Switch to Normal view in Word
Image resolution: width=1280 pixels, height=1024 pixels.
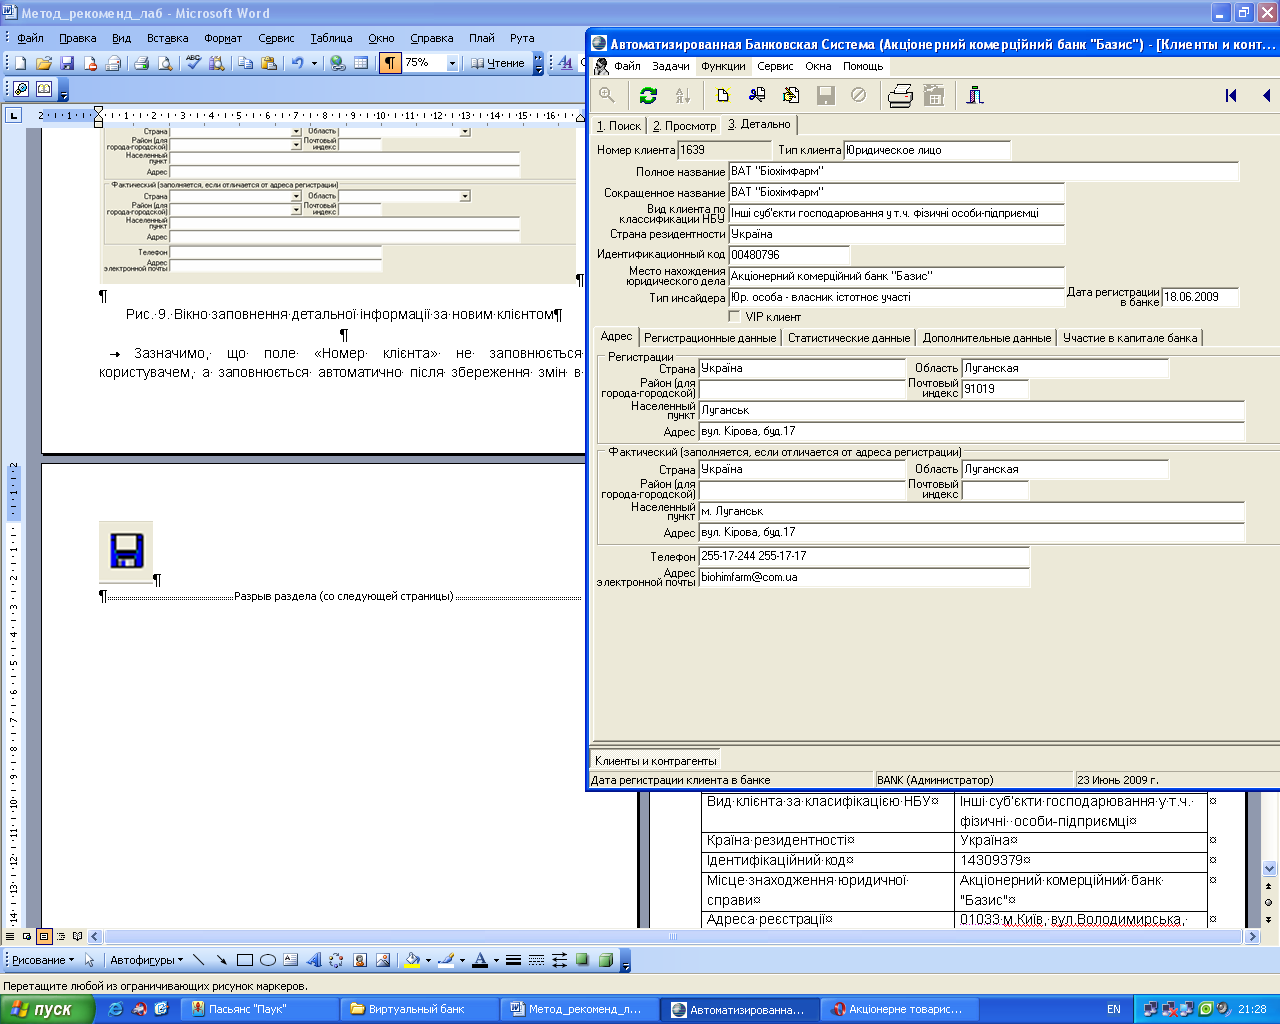pyautogui.click(x=10, y=937)
